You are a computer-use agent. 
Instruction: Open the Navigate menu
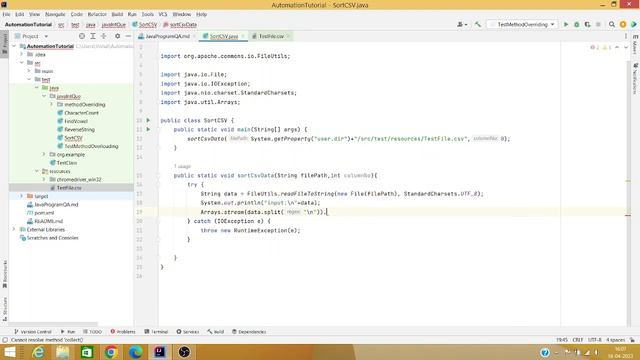(55, 14)
